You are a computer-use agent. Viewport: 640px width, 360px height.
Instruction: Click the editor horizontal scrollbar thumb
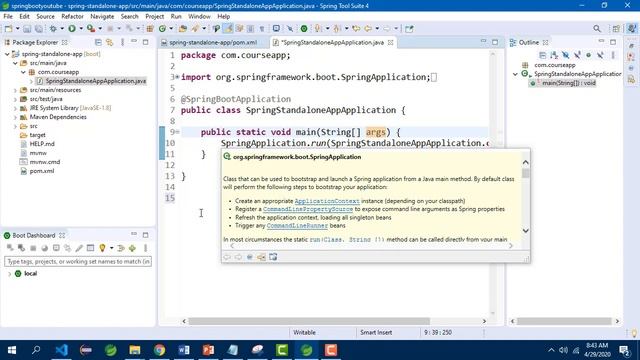click(x=309, y=321)
